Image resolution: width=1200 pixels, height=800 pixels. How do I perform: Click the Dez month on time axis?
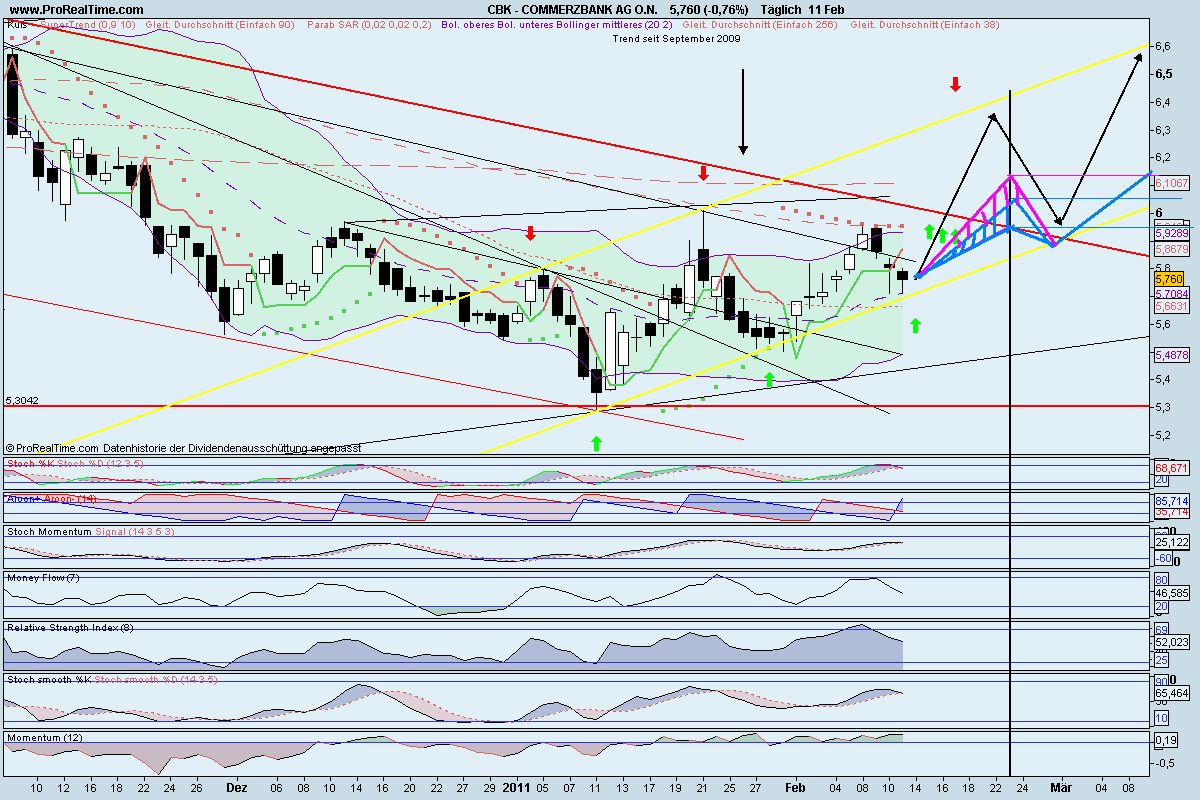236,788
